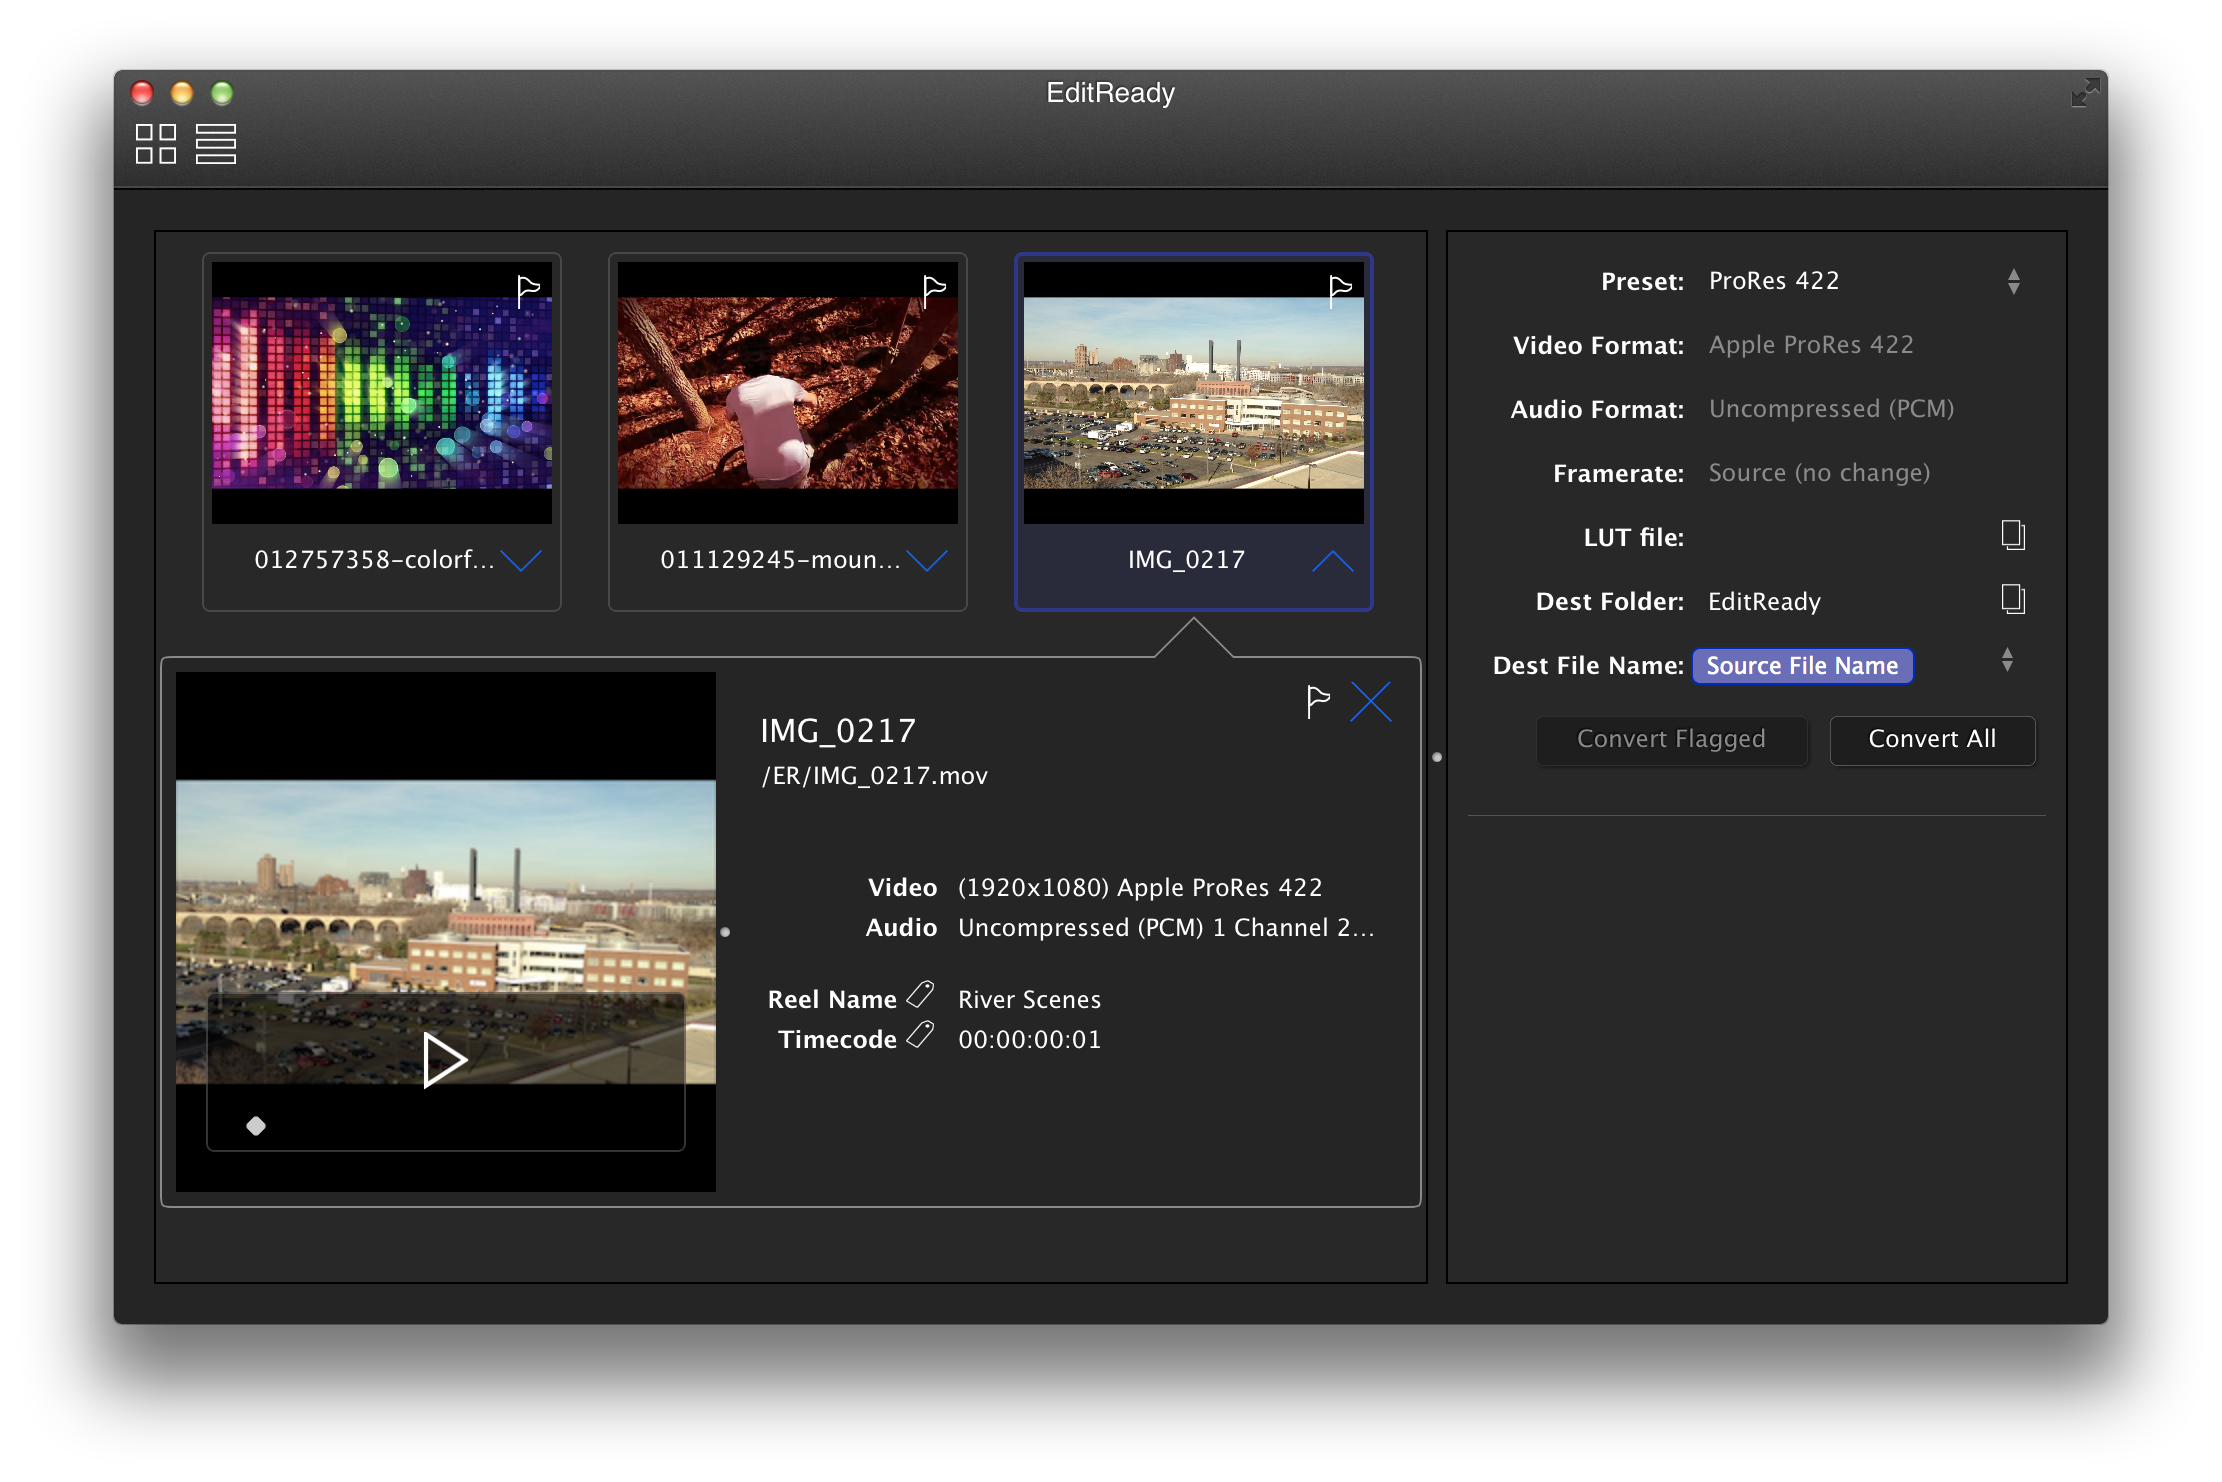2222x1482 pixels.
Task: Expand details for 012757358-colorf clip
Action: [521, 560]
